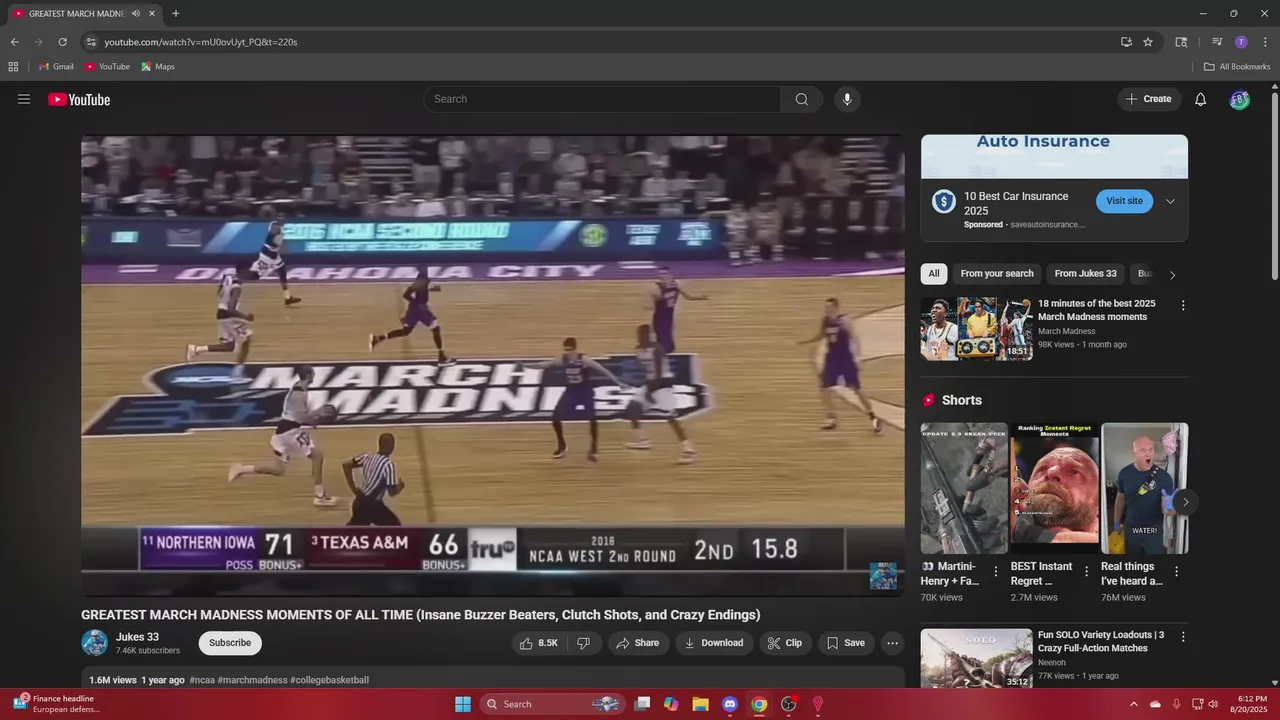Select From your search chip
The height and width of the screenshot is (720, 1280).
click(x=997, y=274)
